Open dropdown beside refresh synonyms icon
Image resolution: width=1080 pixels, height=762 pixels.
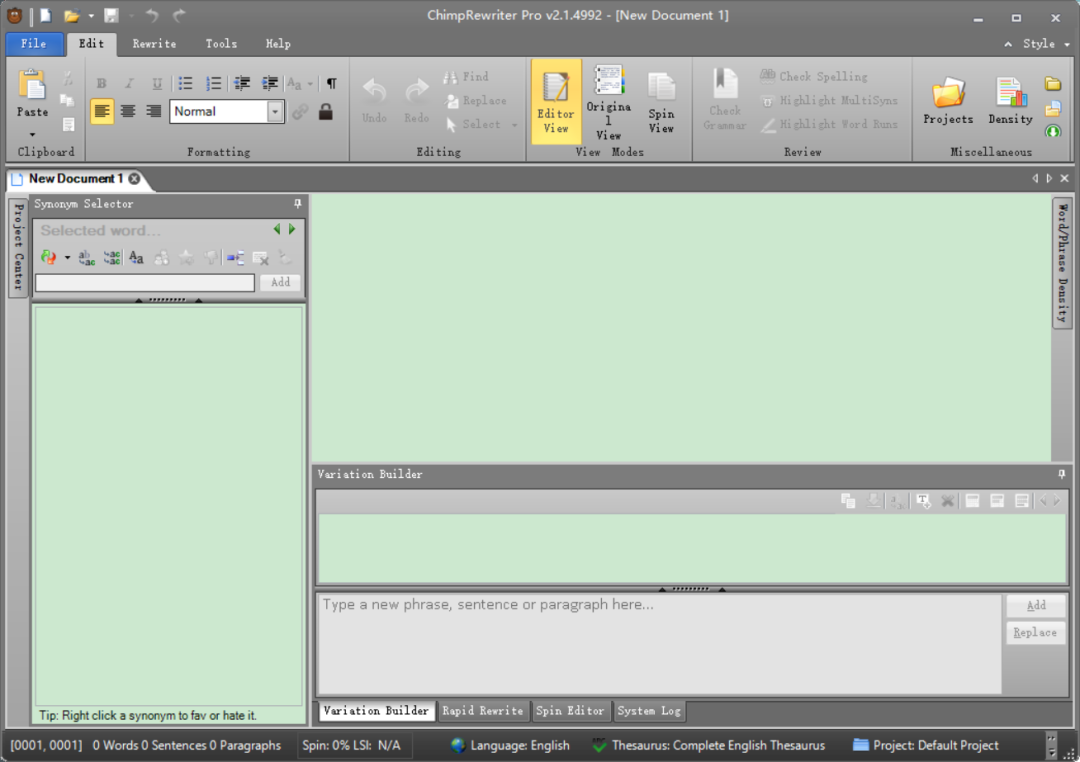tap(67, 258)
